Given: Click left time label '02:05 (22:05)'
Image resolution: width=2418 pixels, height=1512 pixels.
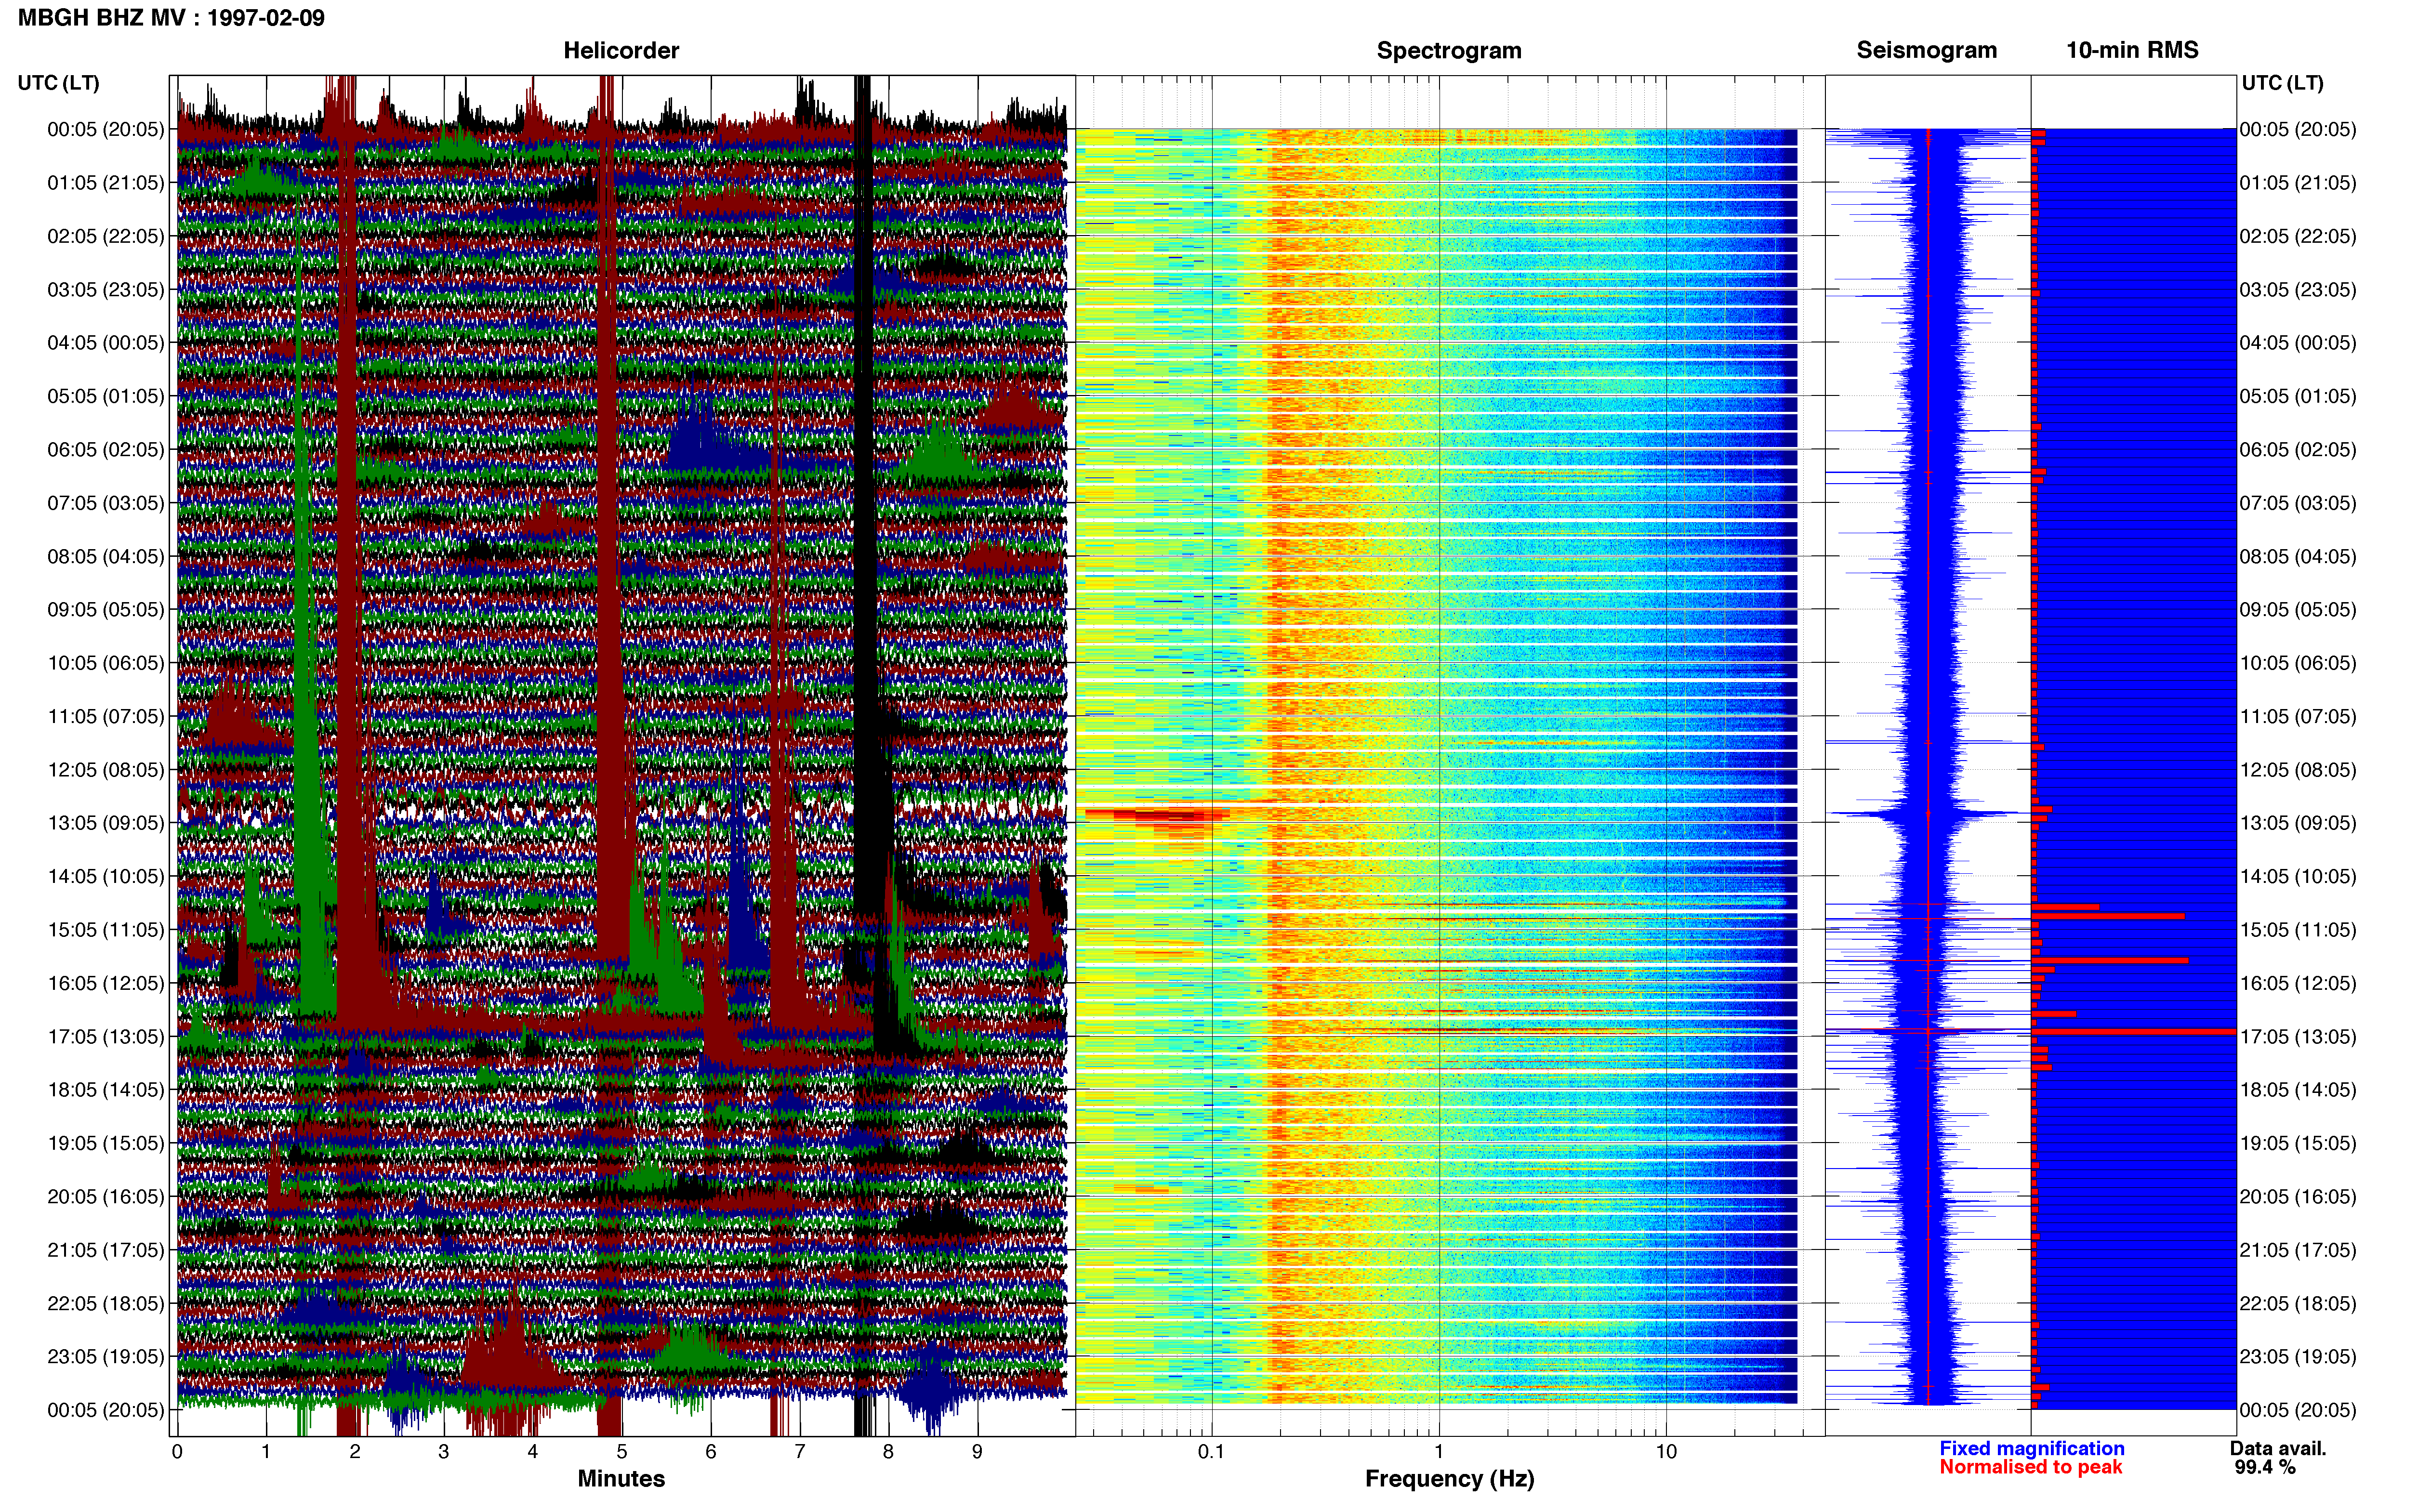Looking at the screenshot, I should [x=105, y=236].
